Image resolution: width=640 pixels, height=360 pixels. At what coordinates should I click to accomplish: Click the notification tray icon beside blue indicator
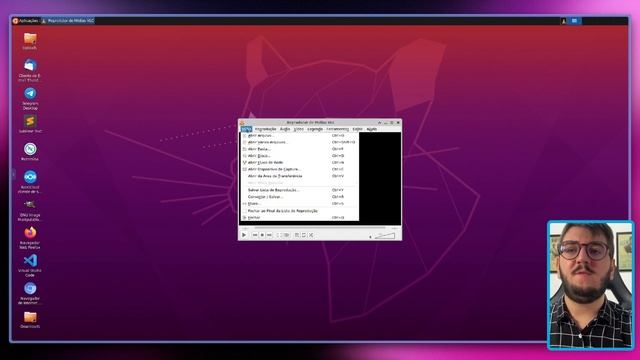click(x=564, y=21)
